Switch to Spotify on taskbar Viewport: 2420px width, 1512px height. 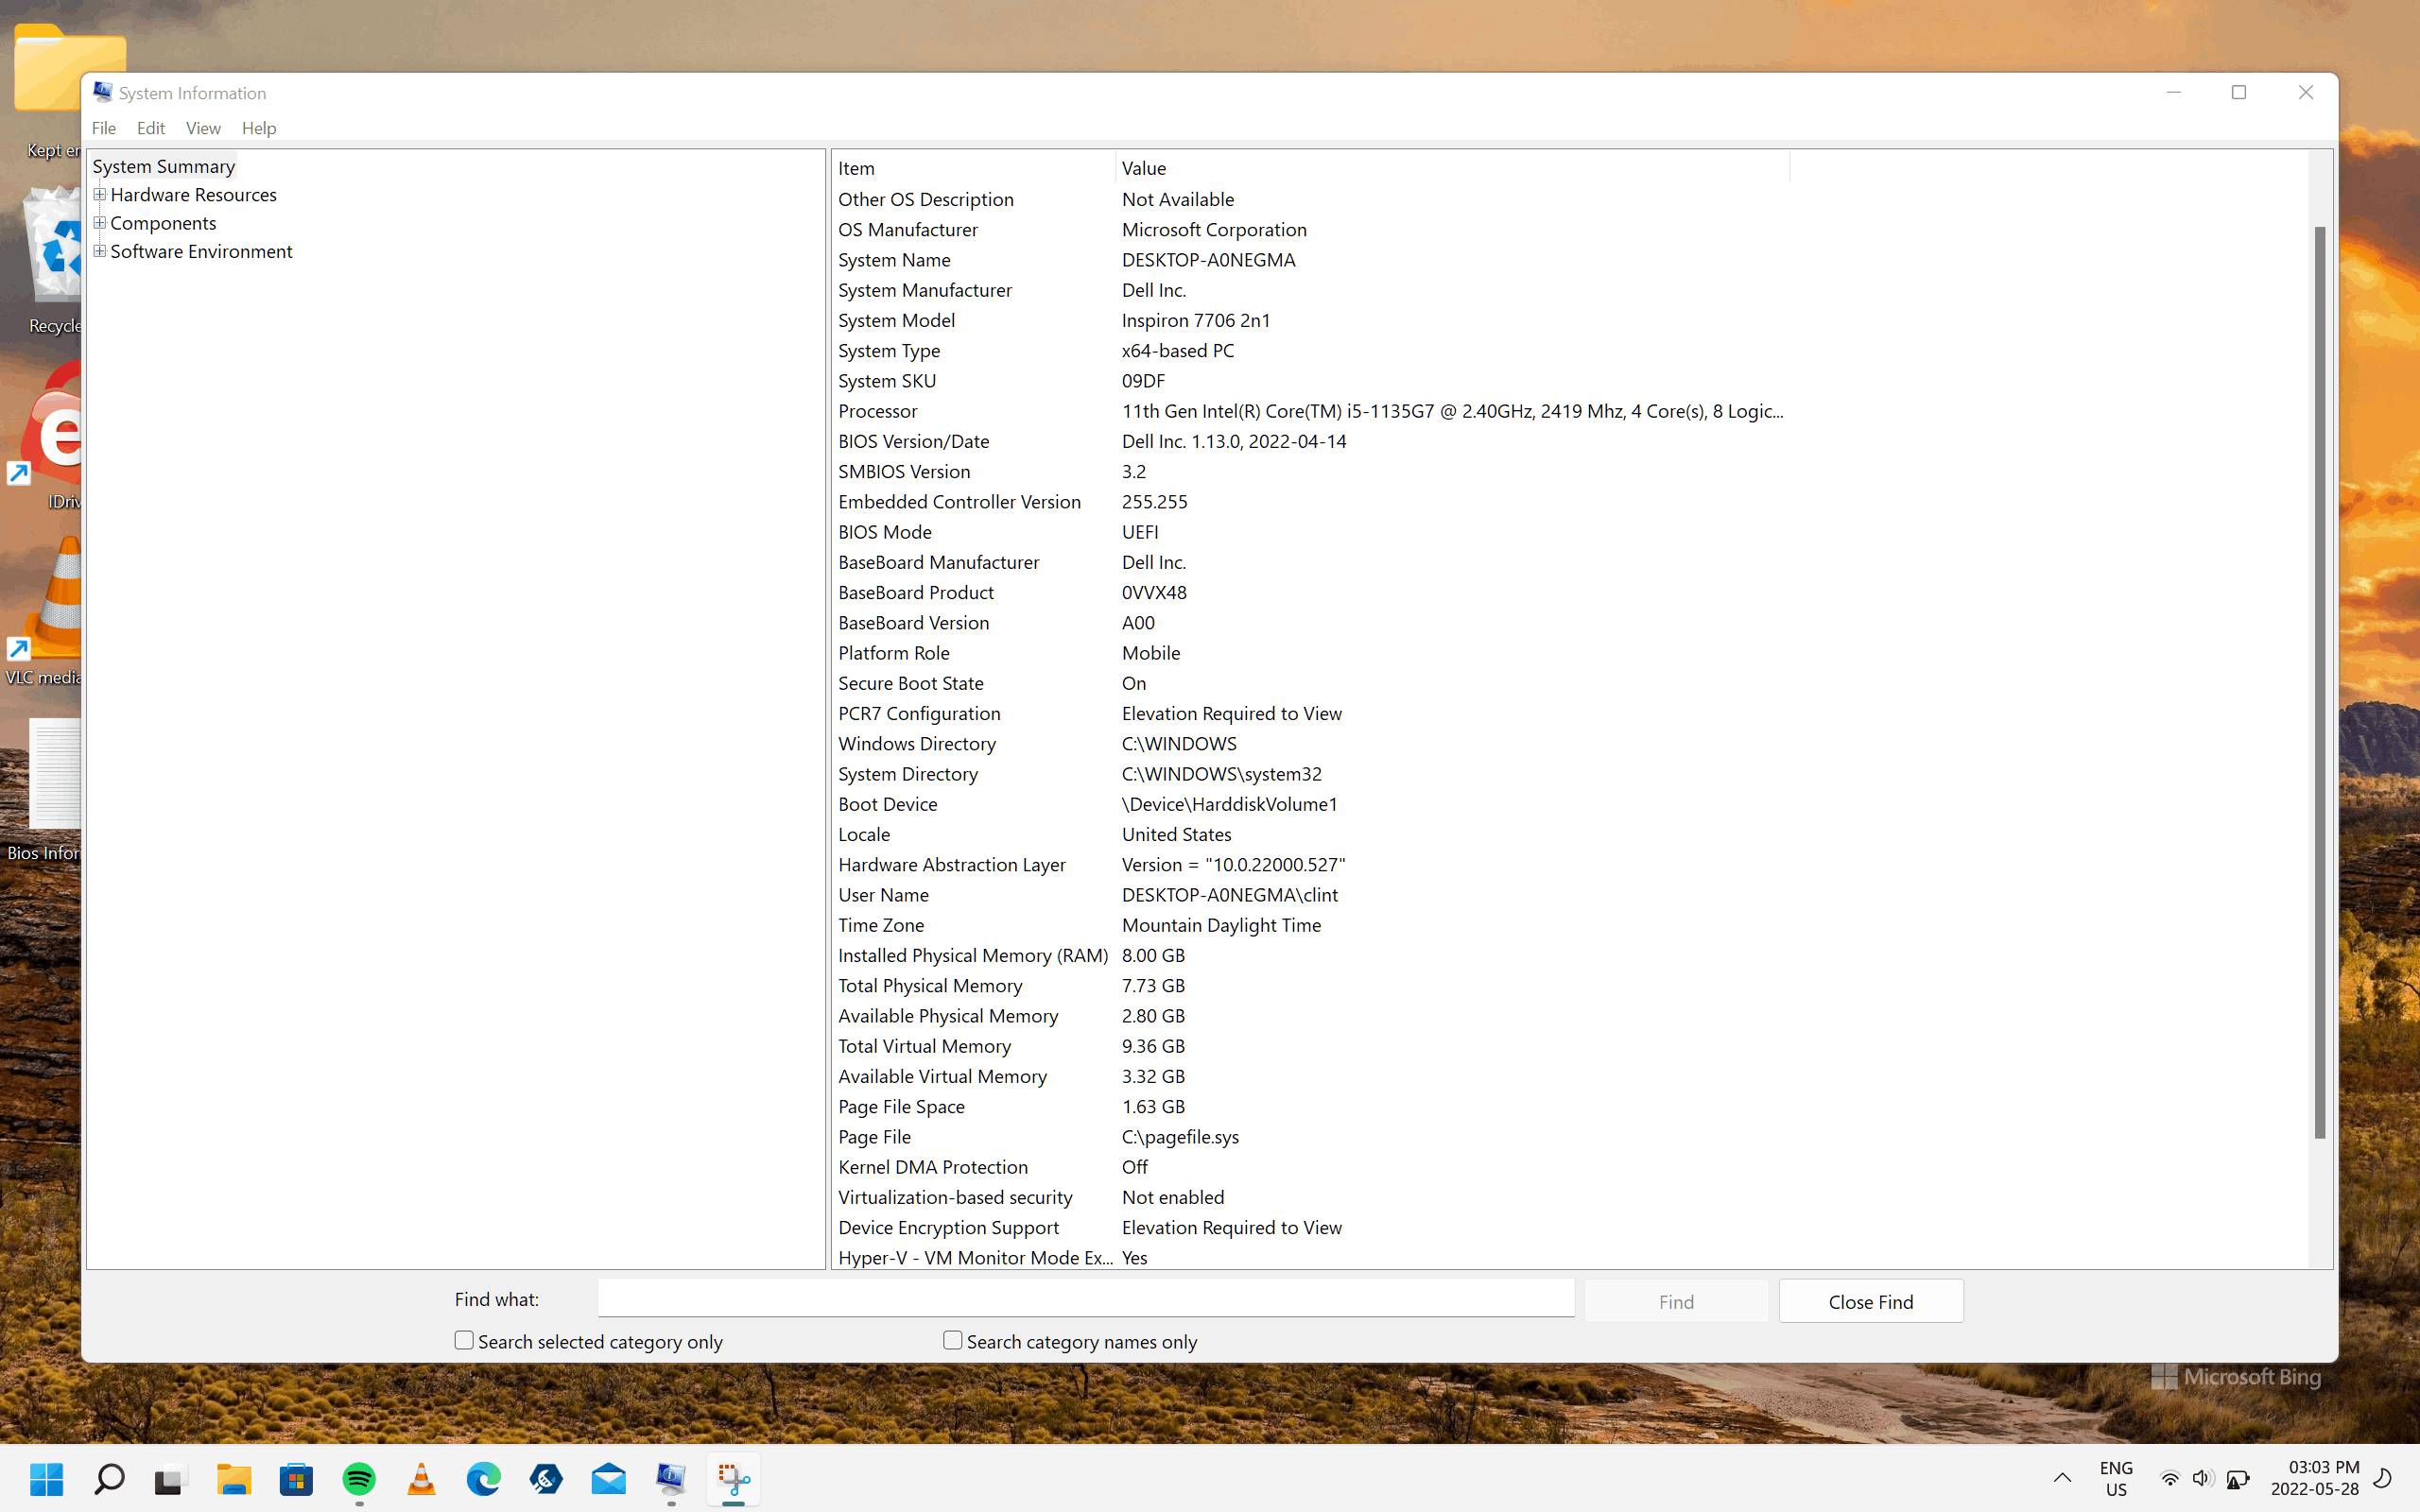point(359,1478)
